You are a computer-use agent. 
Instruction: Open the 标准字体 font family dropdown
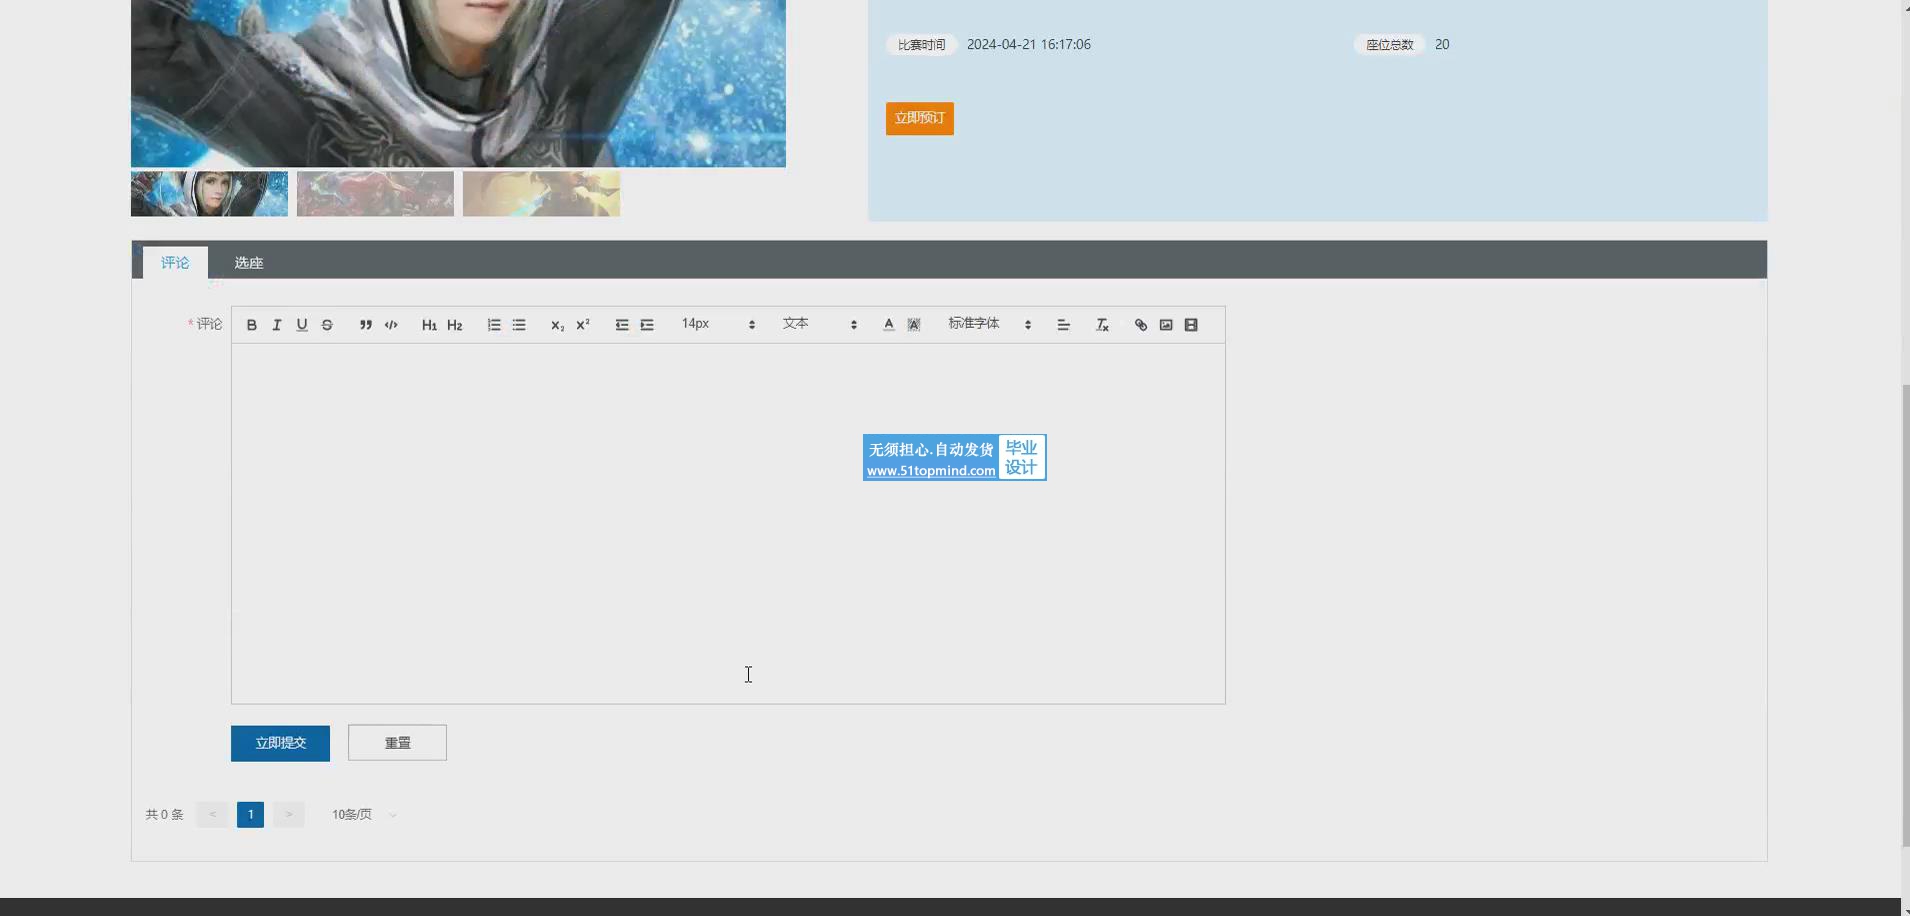pos(990,324)
